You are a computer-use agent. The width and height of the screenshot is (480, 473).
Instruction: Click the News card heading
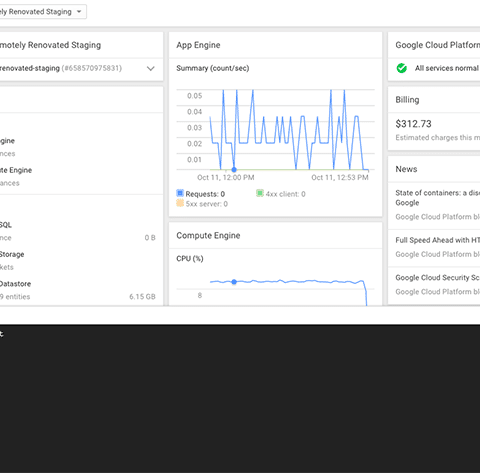point(406,169)
